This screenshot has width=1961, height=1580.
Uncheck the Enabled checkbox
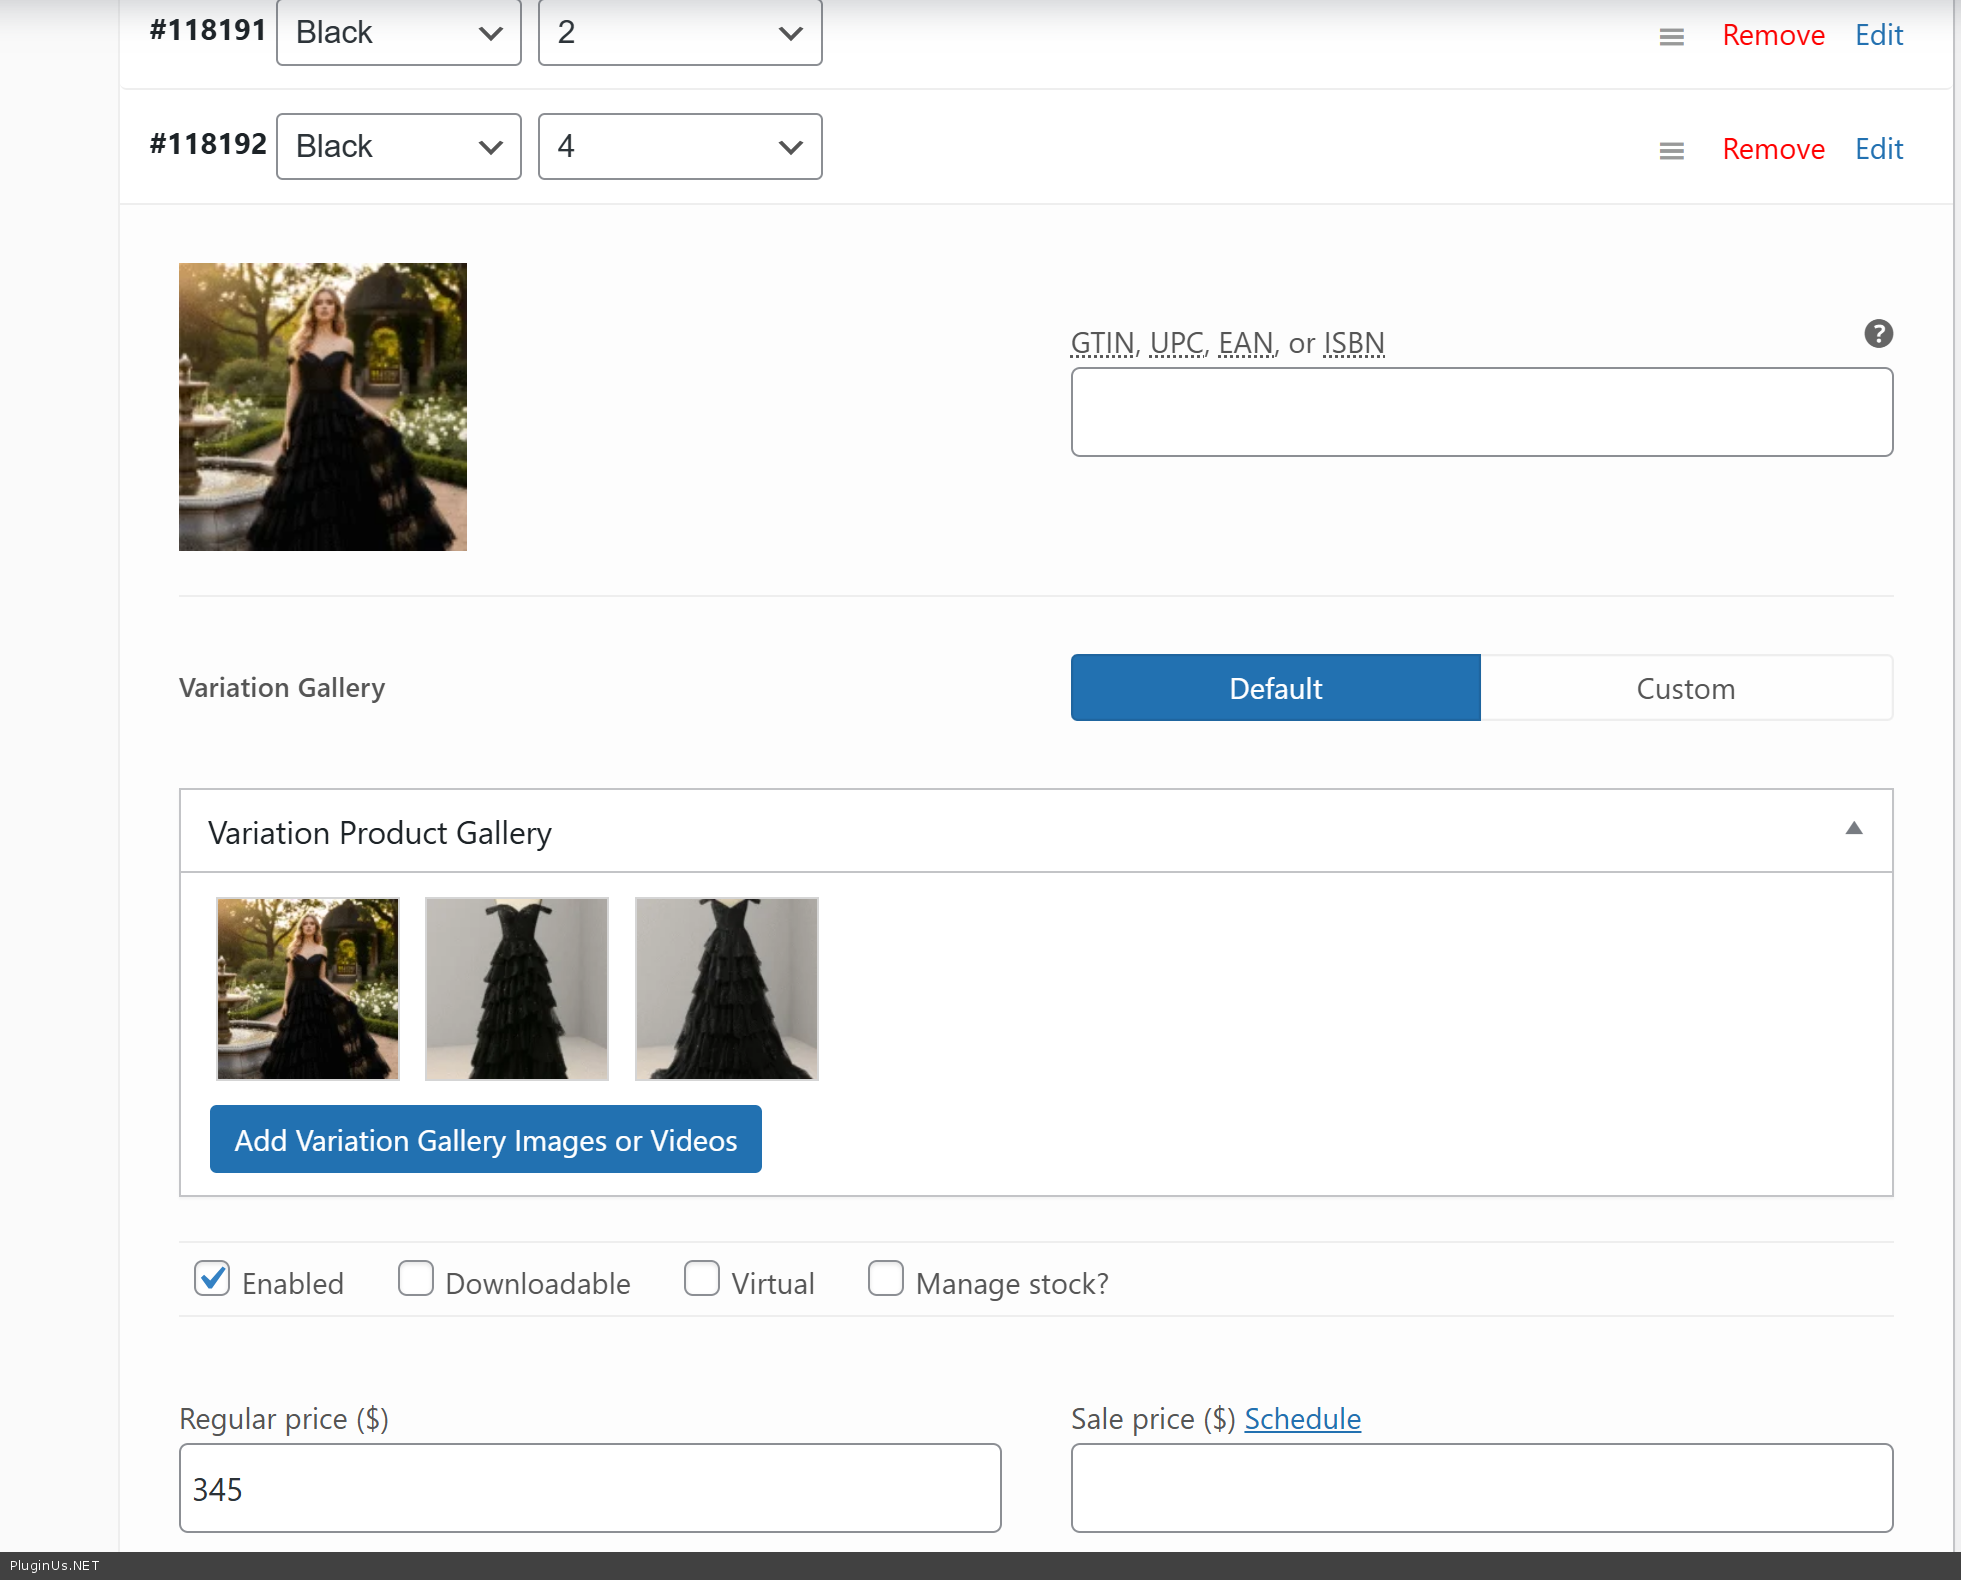tap(212, 1279)
